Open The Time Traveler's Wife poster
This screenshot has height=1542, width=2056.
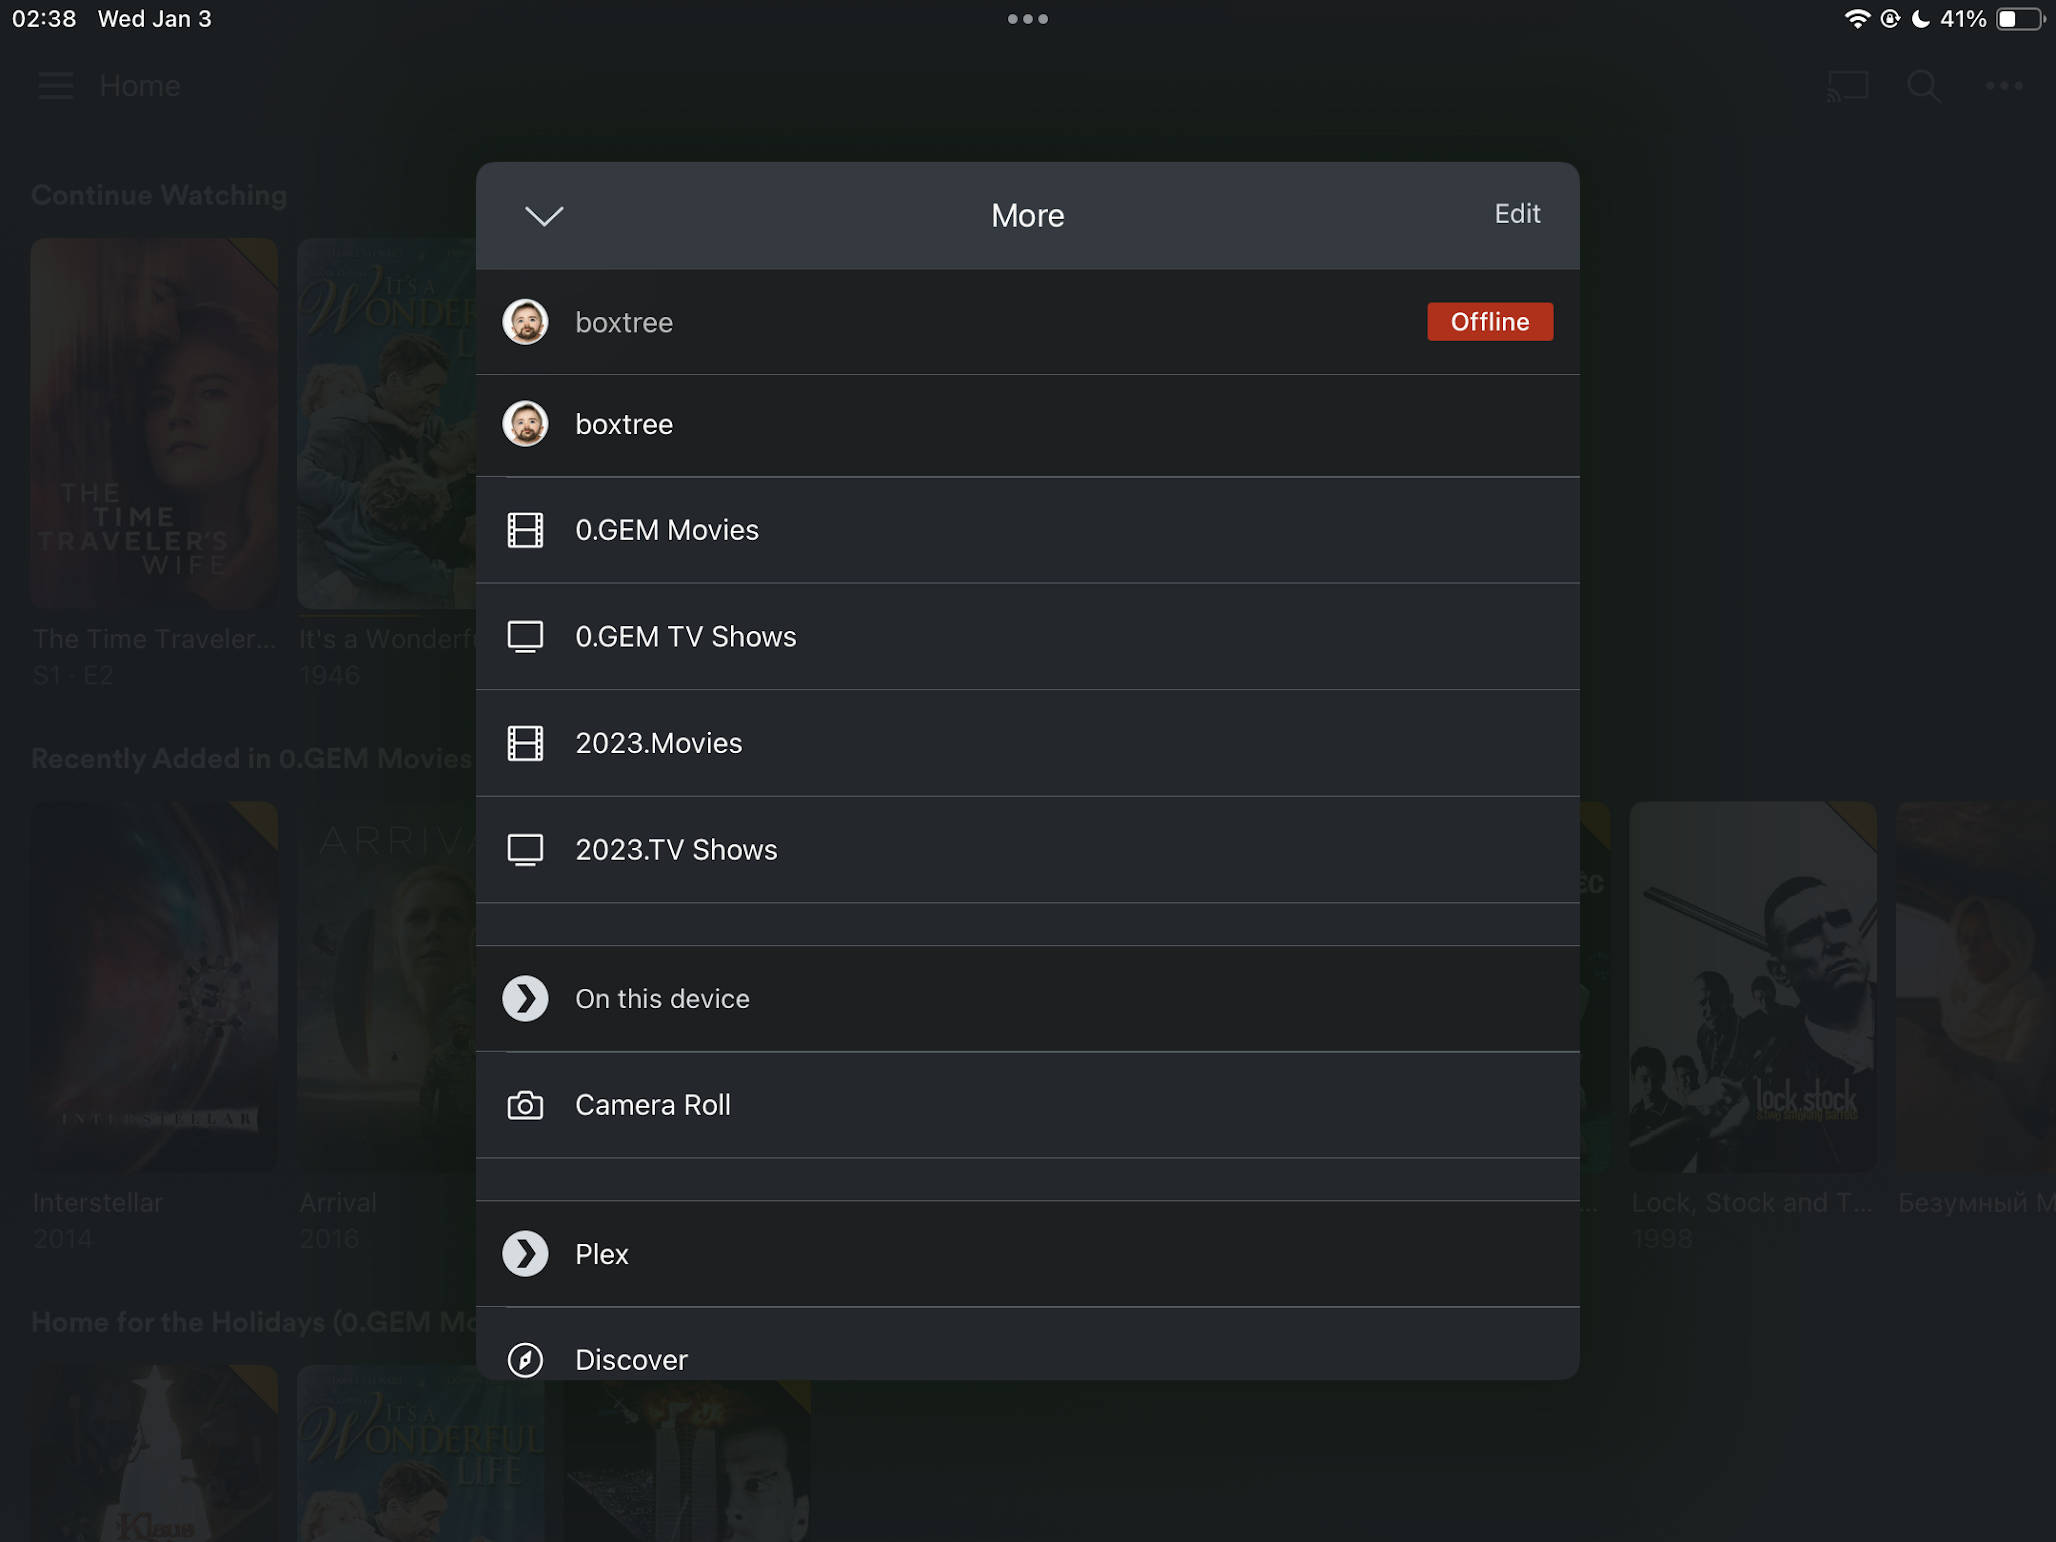tap(154, 423)
